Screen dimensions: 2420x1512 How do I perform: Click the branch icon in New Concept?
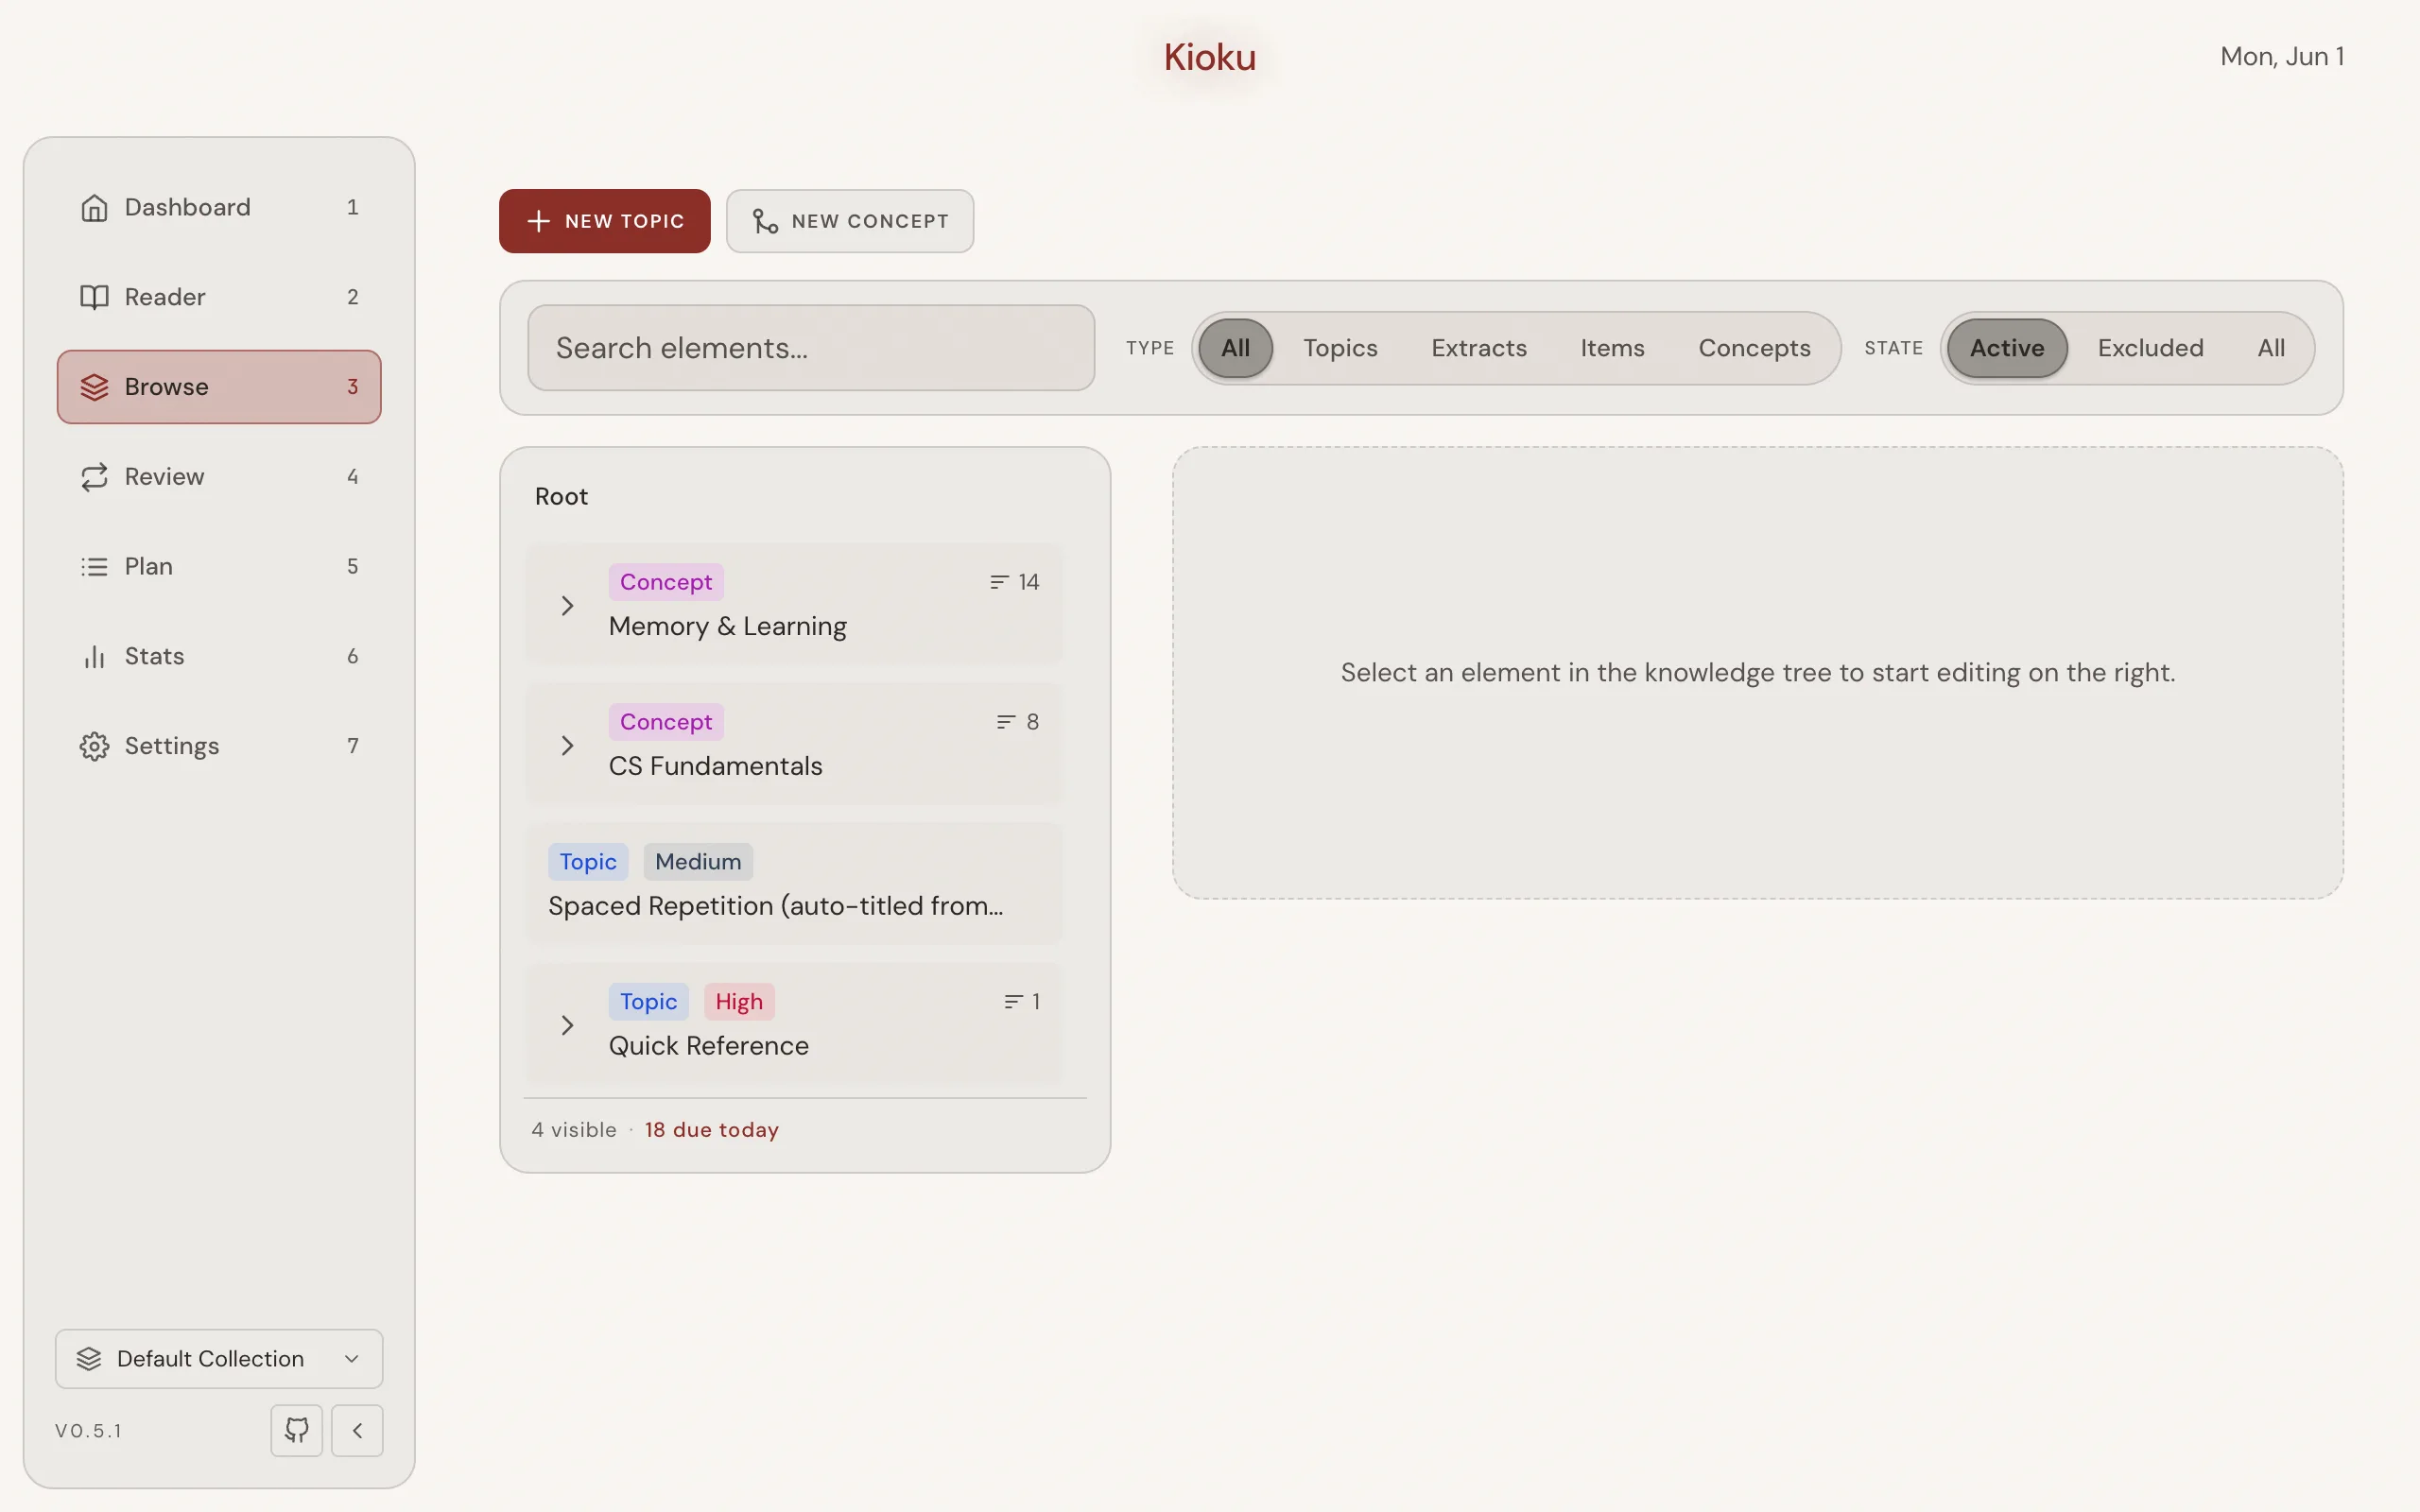coord(765,221)
